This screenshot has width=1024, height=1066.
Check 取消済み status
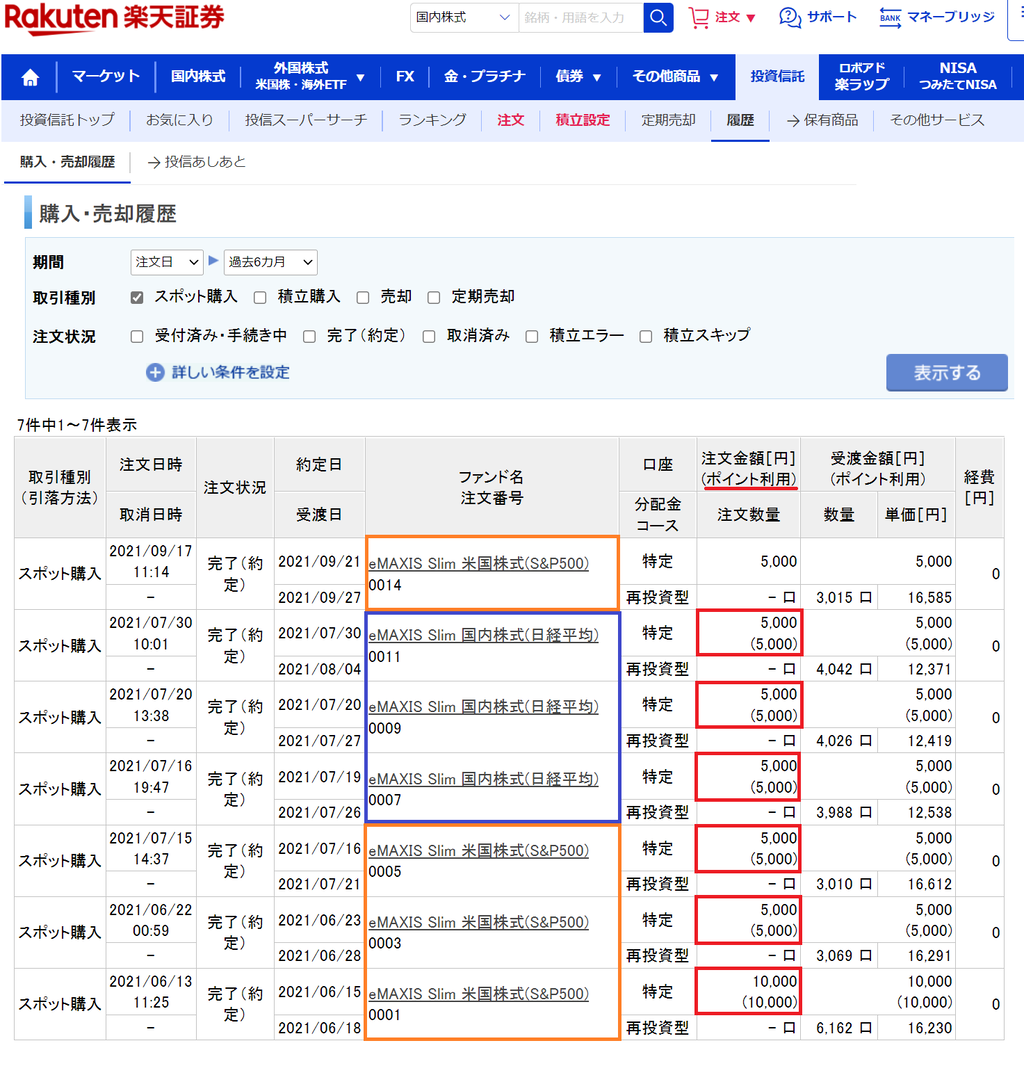[x=429, y=337]
